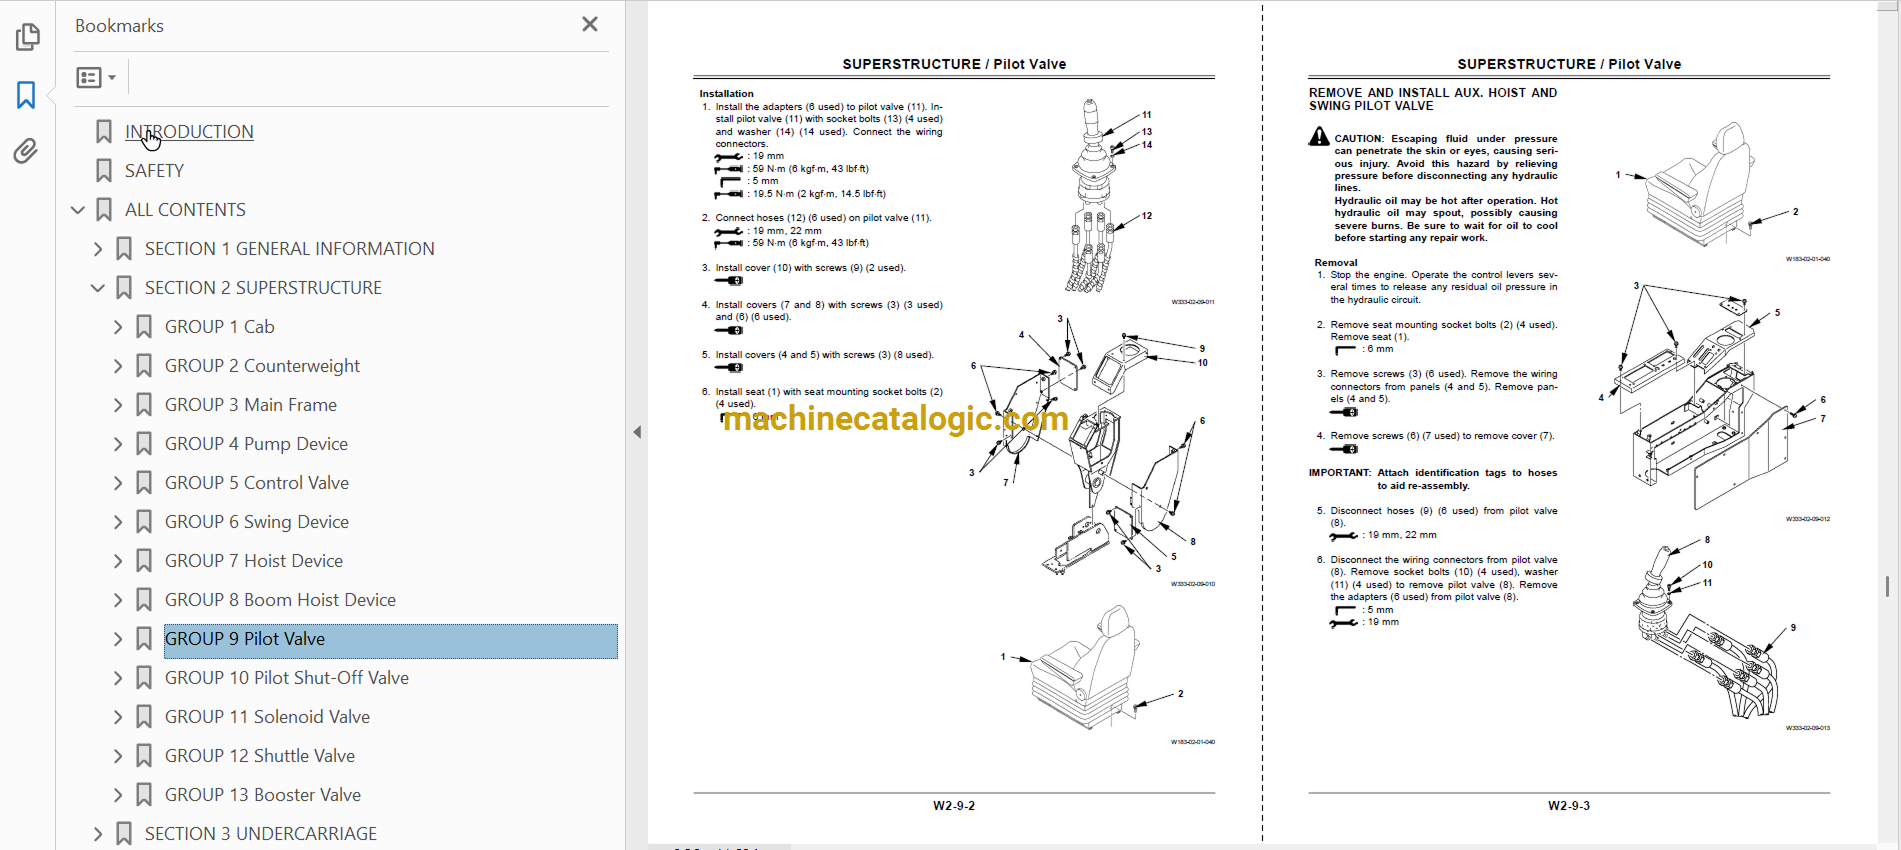Click the bookmark icon beside GROUP 5 Control Valve

[144, 483]
